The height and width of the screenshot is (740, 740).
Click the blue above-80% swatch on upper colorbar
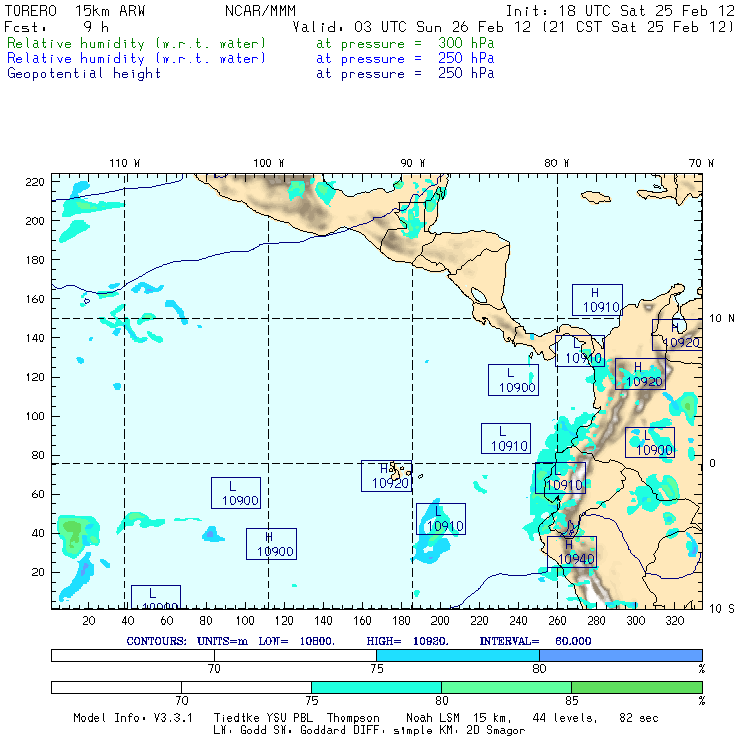point(621,655)
